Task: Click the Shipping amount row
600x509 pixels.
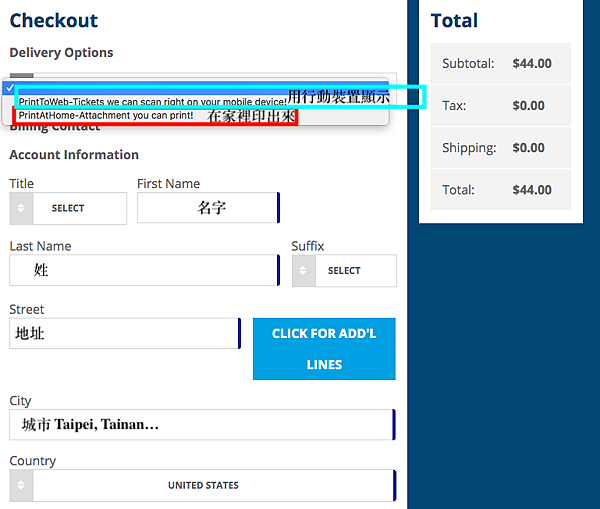Action: click(x=500, y=148)
